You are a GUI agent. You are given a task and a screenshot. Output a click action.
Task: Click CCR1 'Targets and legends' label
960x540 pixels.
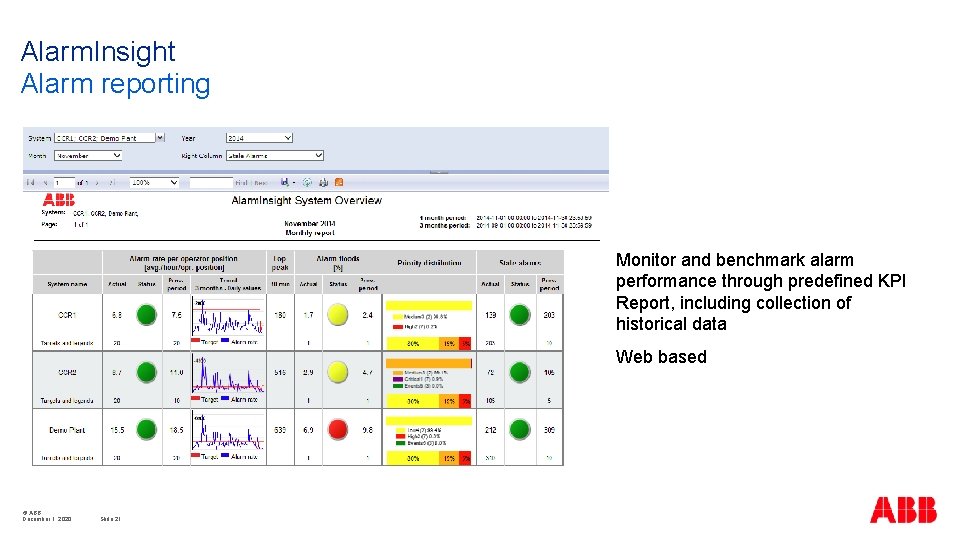click(67, 343)
